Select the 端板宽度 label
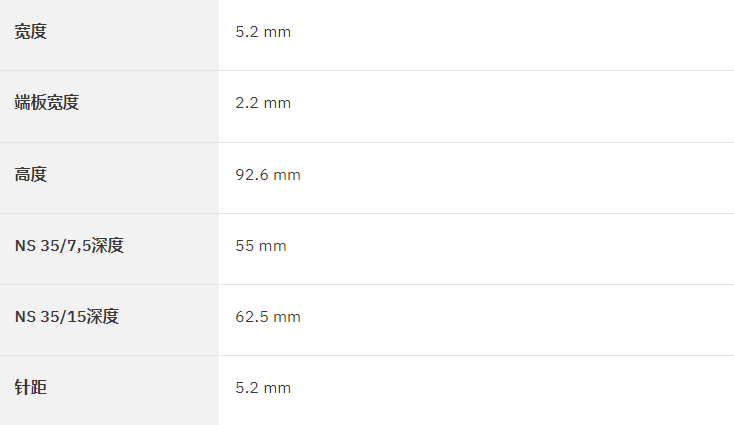 click(x=47, y=103)
